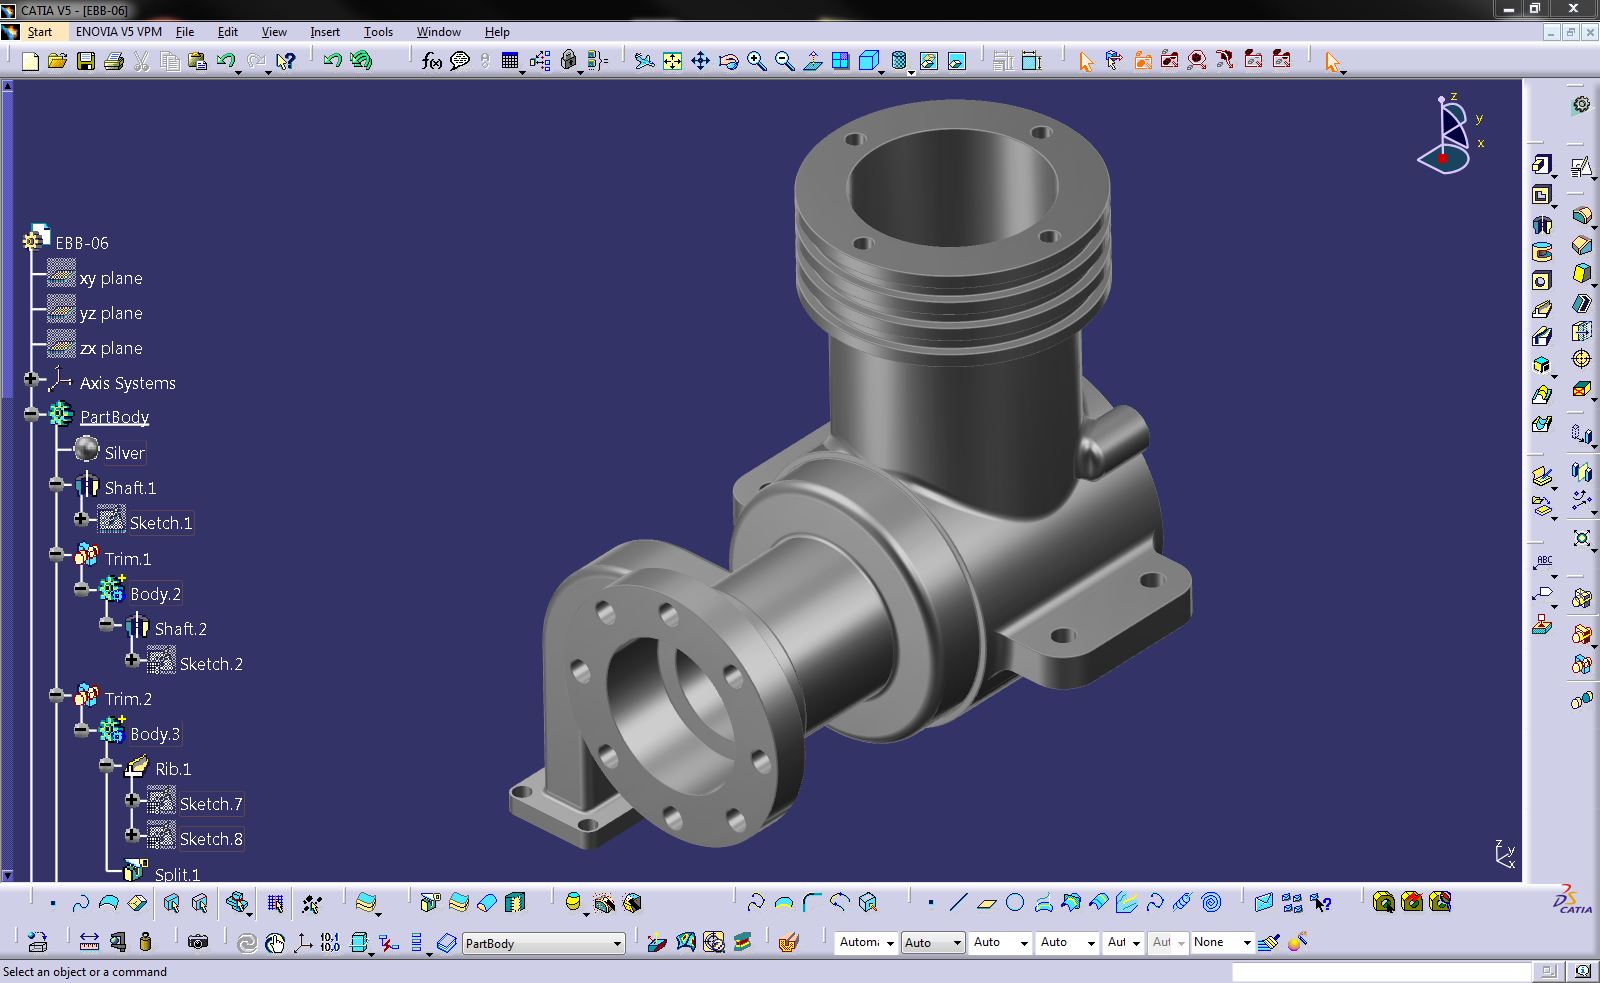This screenshot has width=1600, height=983.
Task: Select the Silver material node
Action: 125,453
